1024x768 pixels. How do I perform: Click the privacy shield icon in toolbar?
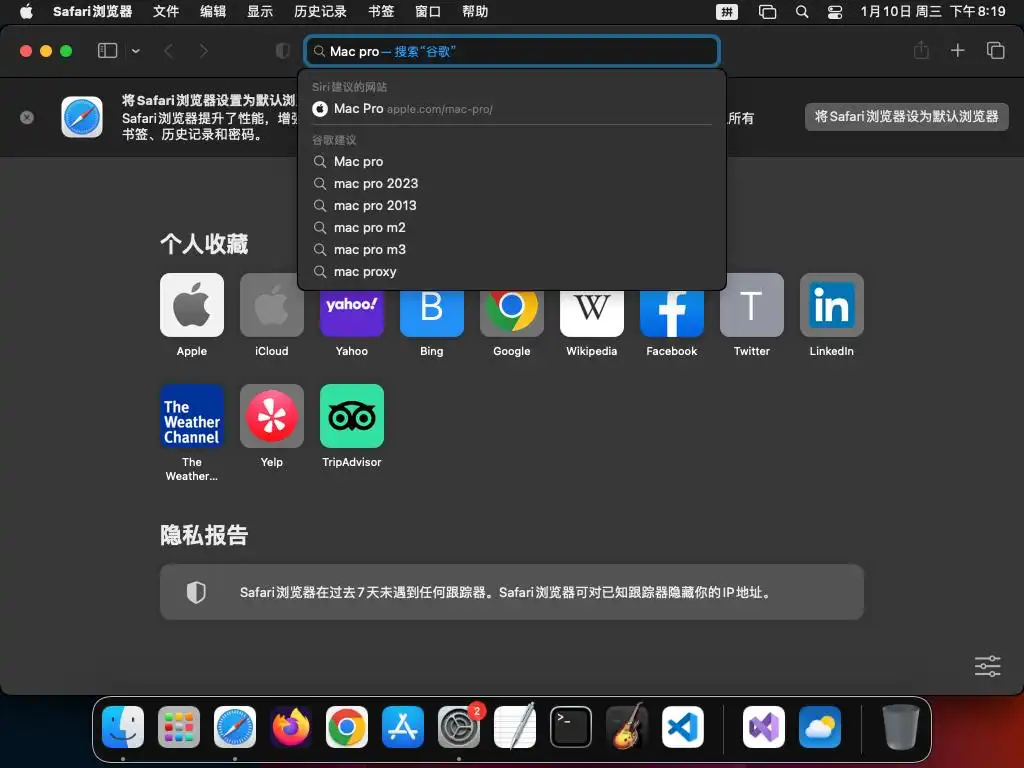click(x=283, y=51)
